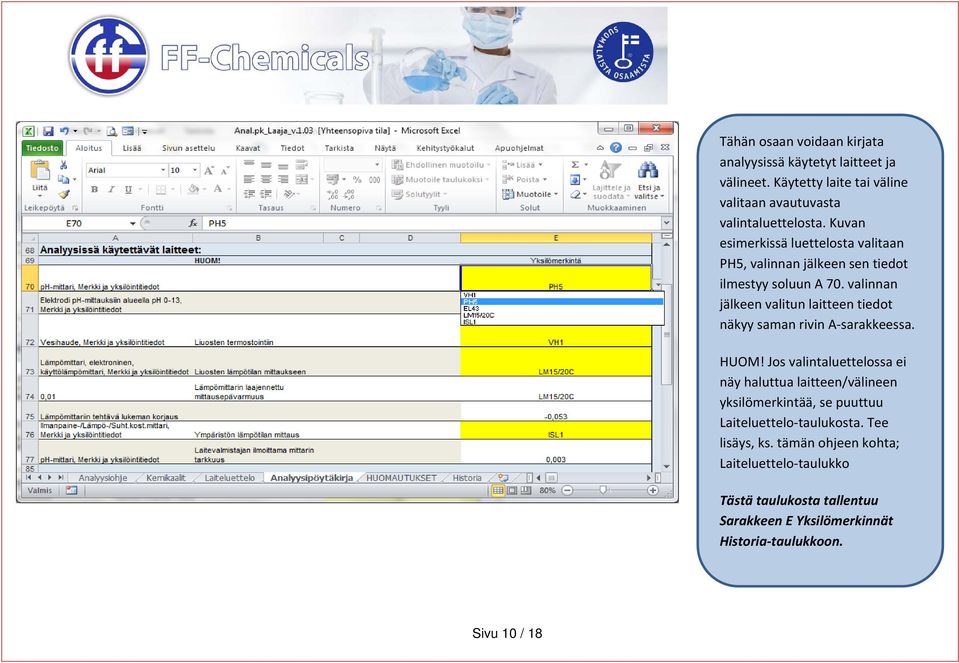Align text right in Tasaus group

point(283,180)
